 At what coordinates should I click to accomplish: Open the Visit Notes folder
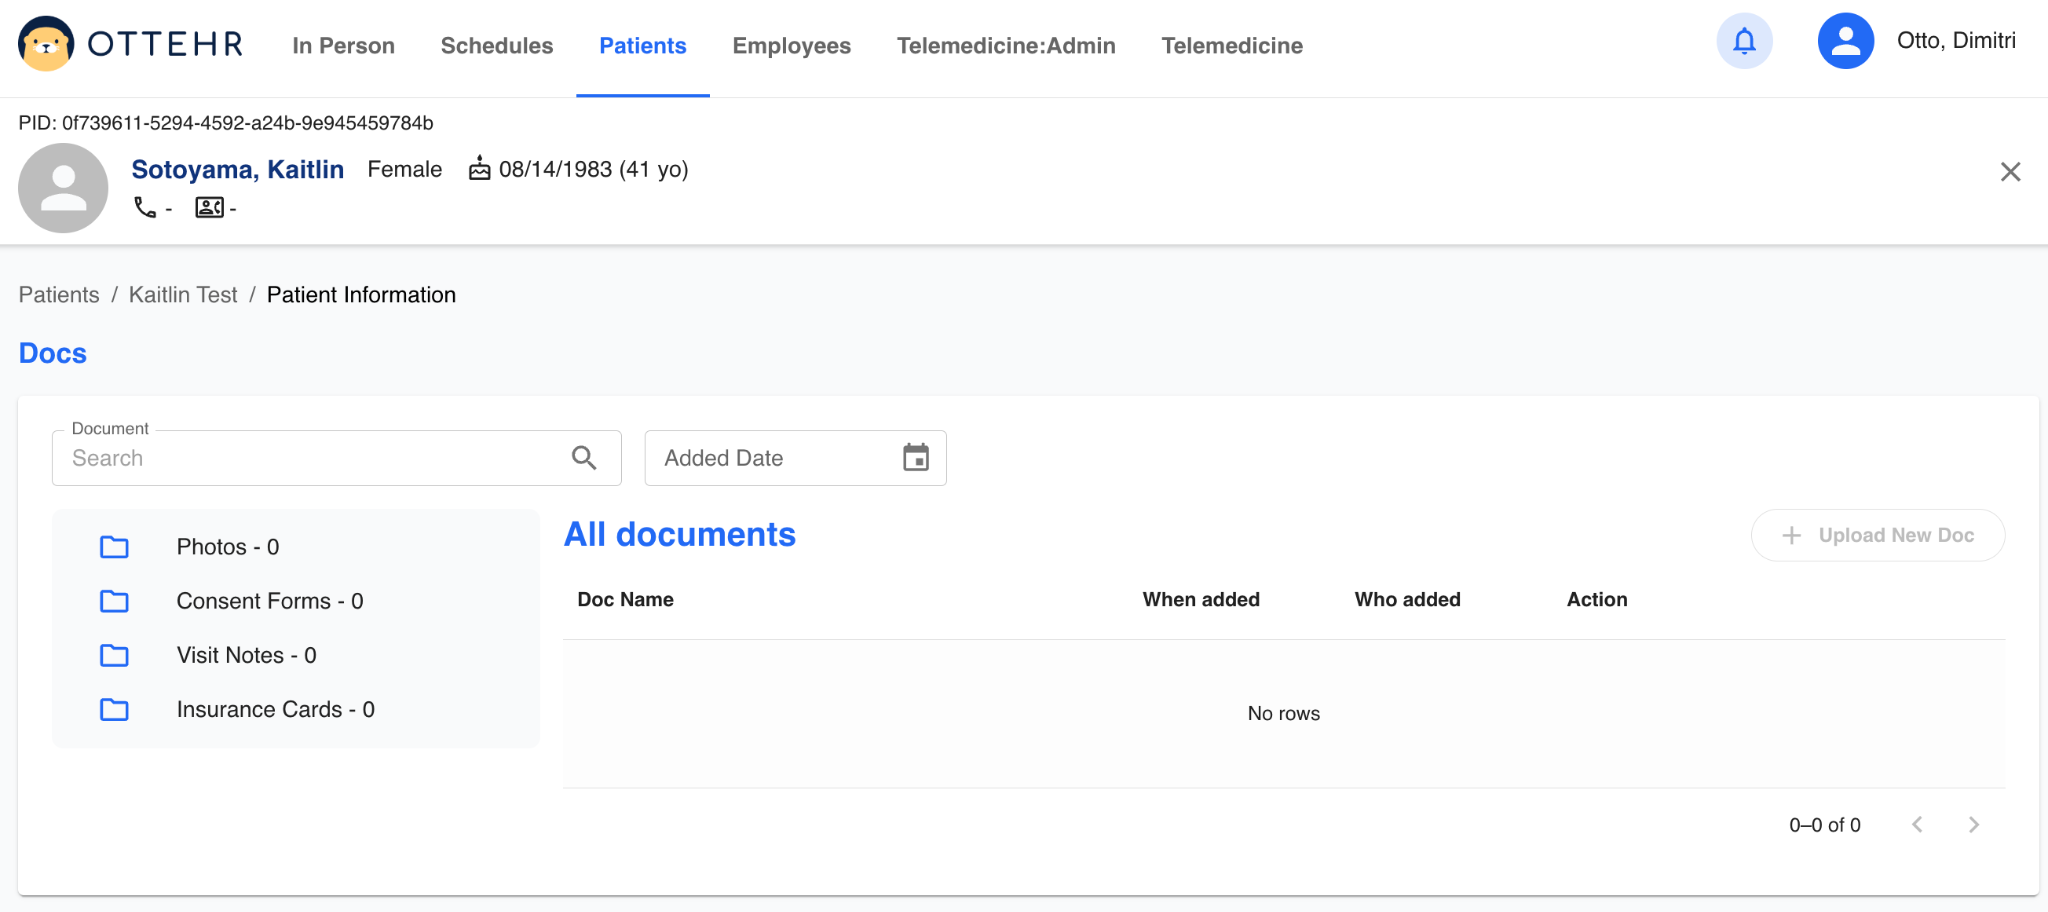pyautogui.click(x=246, y=655)
